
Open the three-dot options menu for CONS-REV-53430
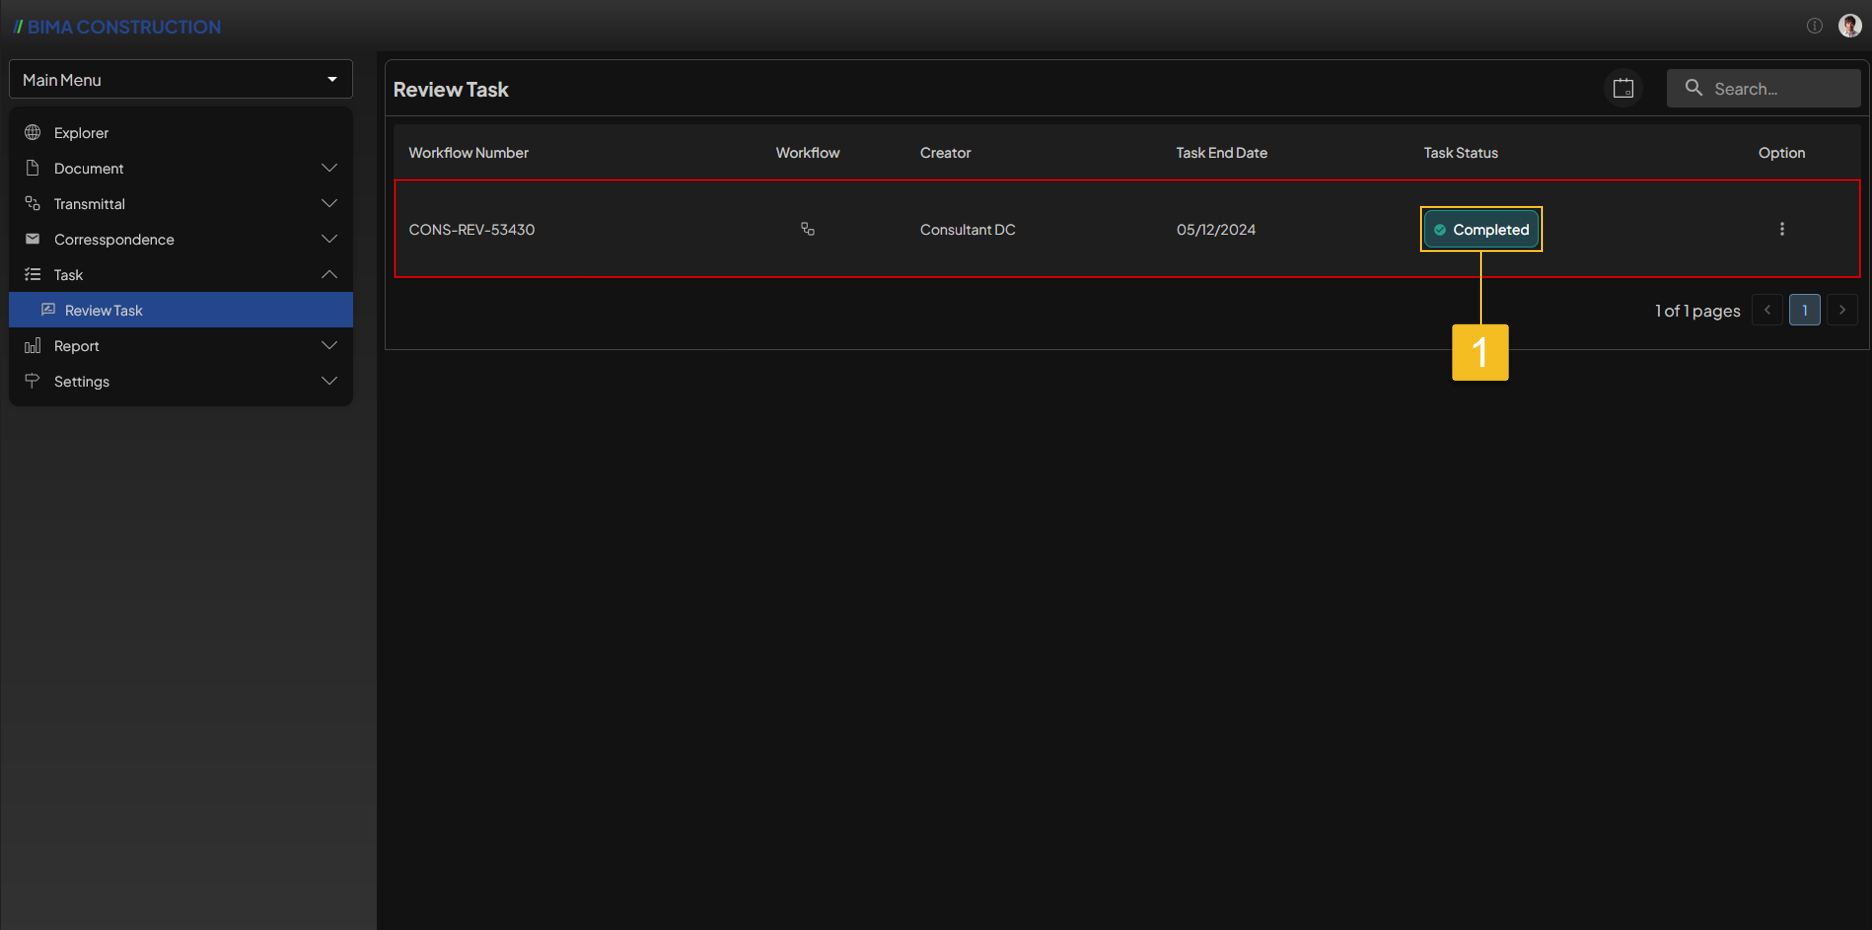click(x=1781, y=229)
